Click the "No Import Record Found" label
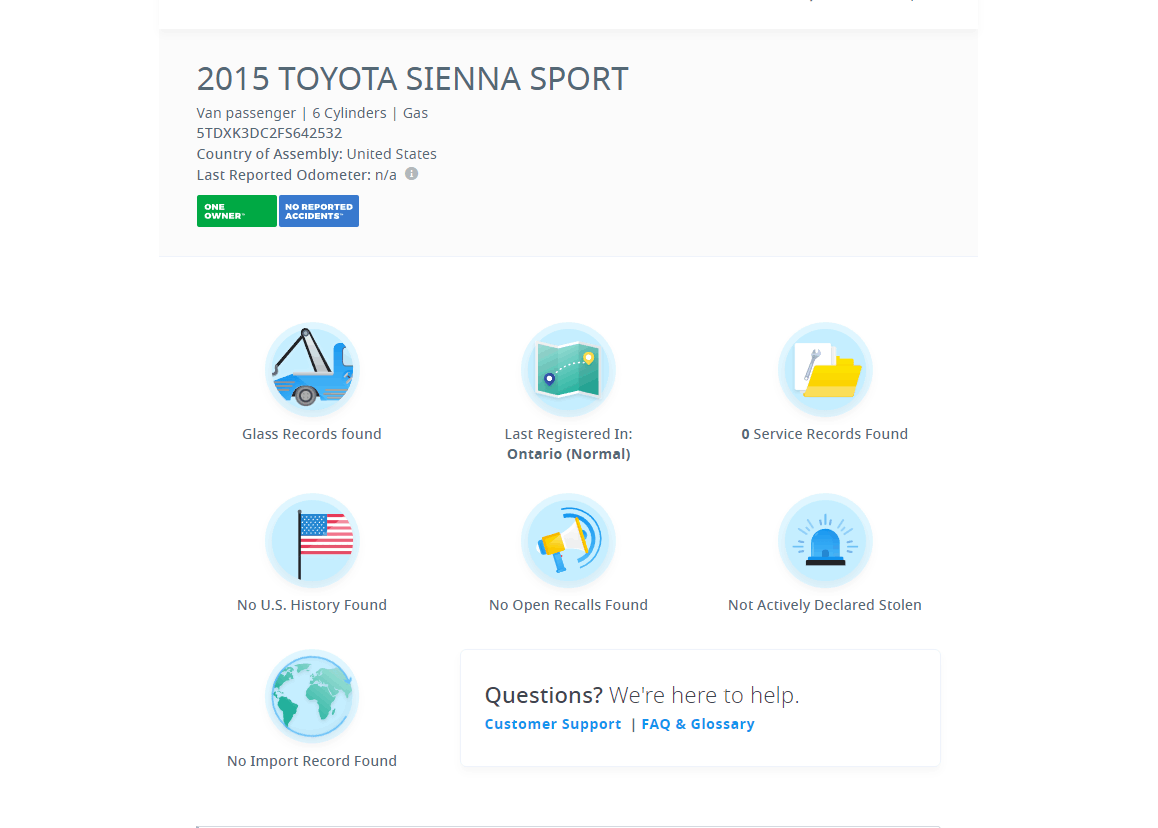Screen dimensions: 1158x828 [x=312, y=761]
